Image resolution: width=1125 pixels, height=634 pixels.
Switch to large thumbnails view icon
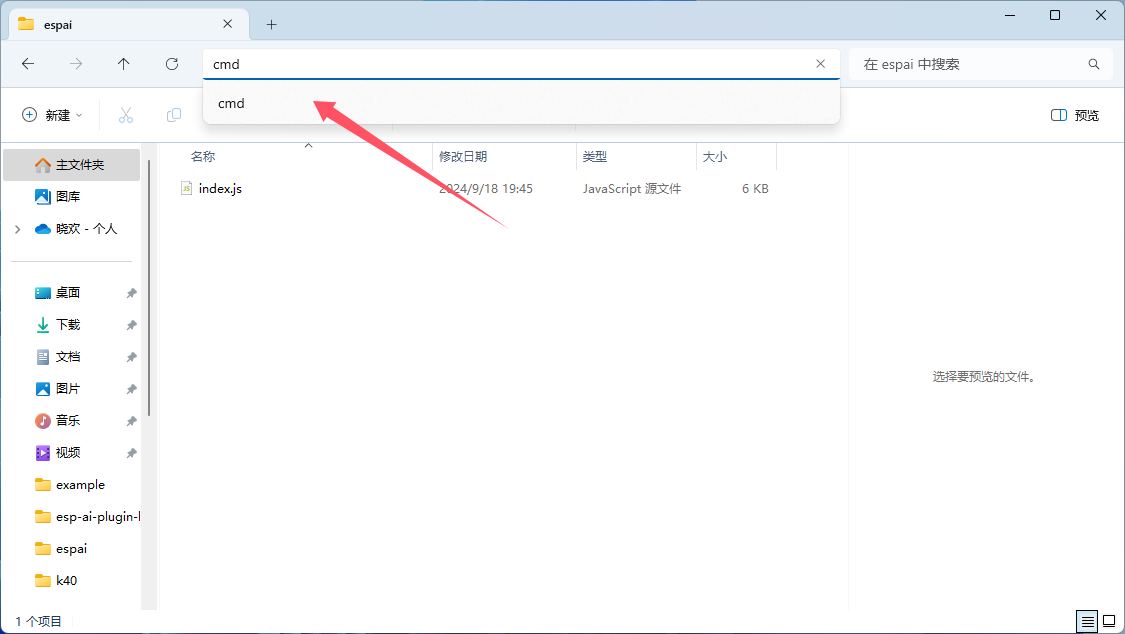coord(1108,621)
